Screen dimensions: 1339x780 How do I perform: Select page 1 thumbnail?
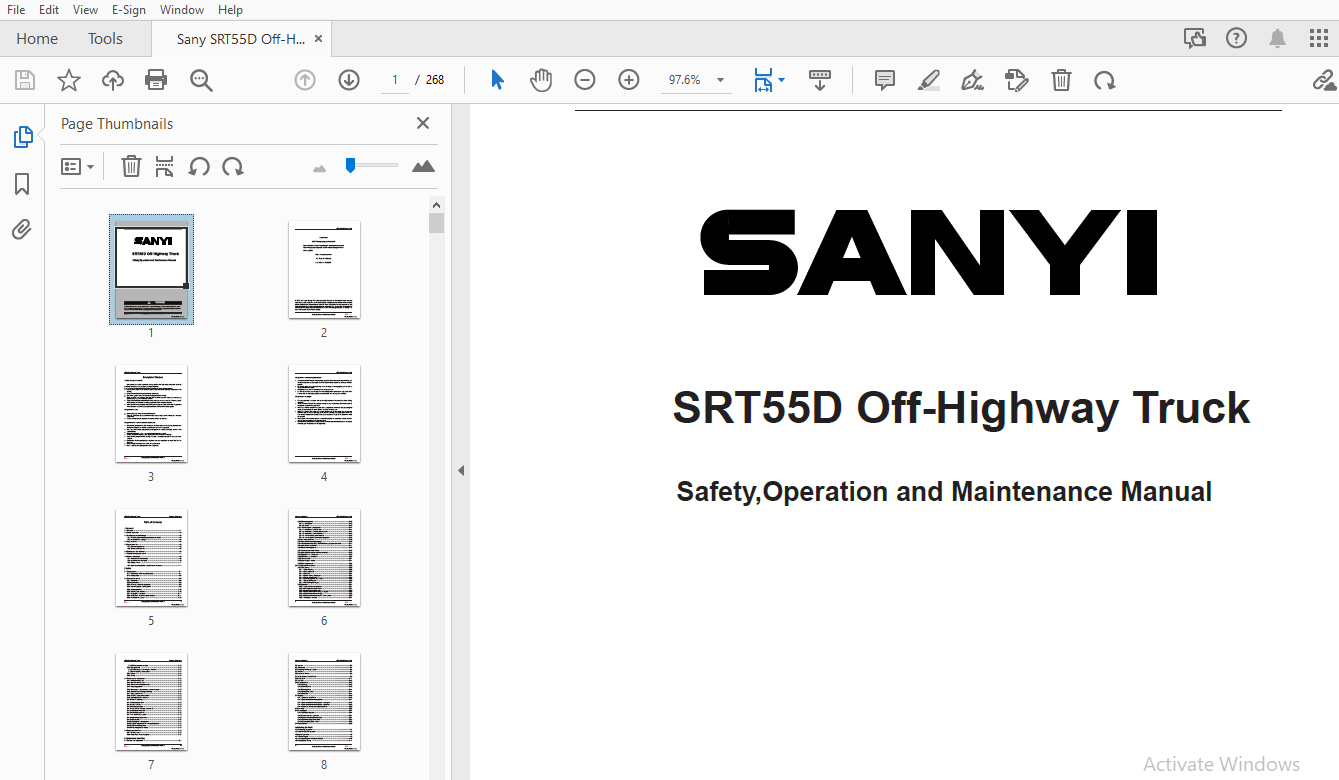151,269
